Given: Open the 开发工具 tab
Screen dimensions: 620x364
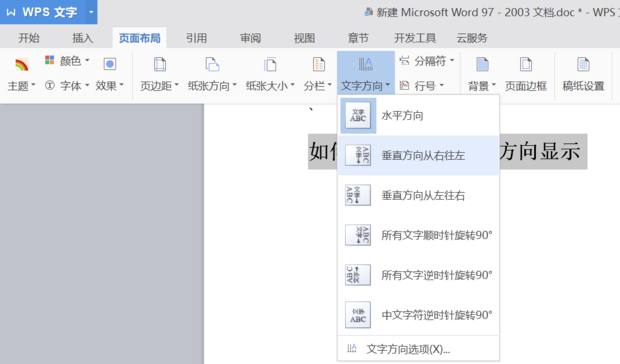Looking at the screenshot, I should [415, 38].
